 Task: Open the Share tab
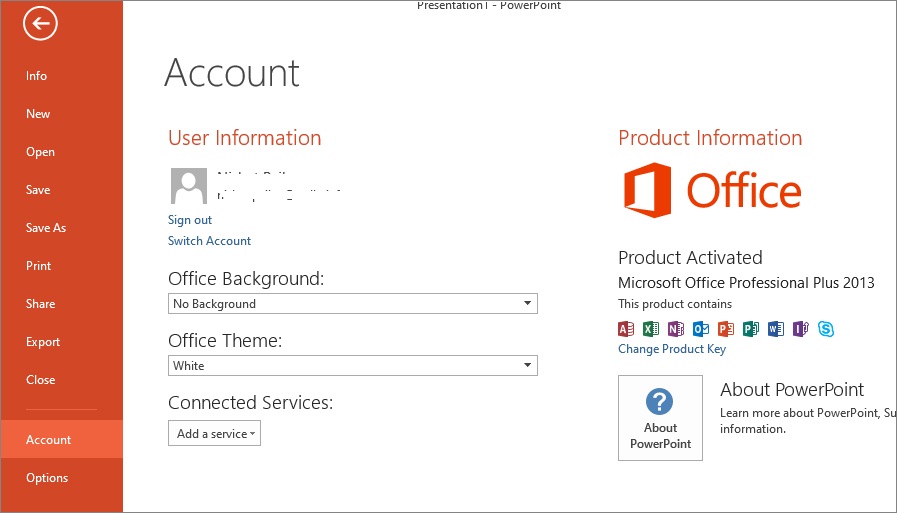[x=61, y=304]
